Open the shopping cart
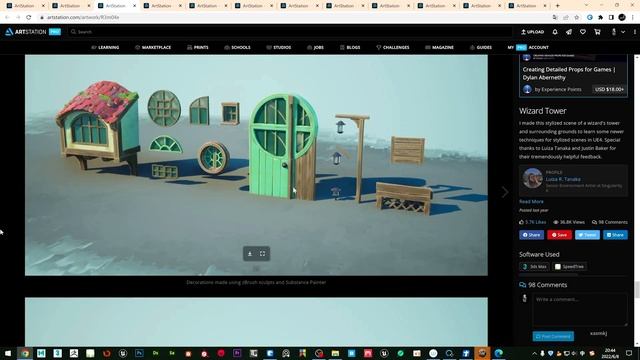The width and height of the screenshot is (640, 360). (x=597, y=32)
